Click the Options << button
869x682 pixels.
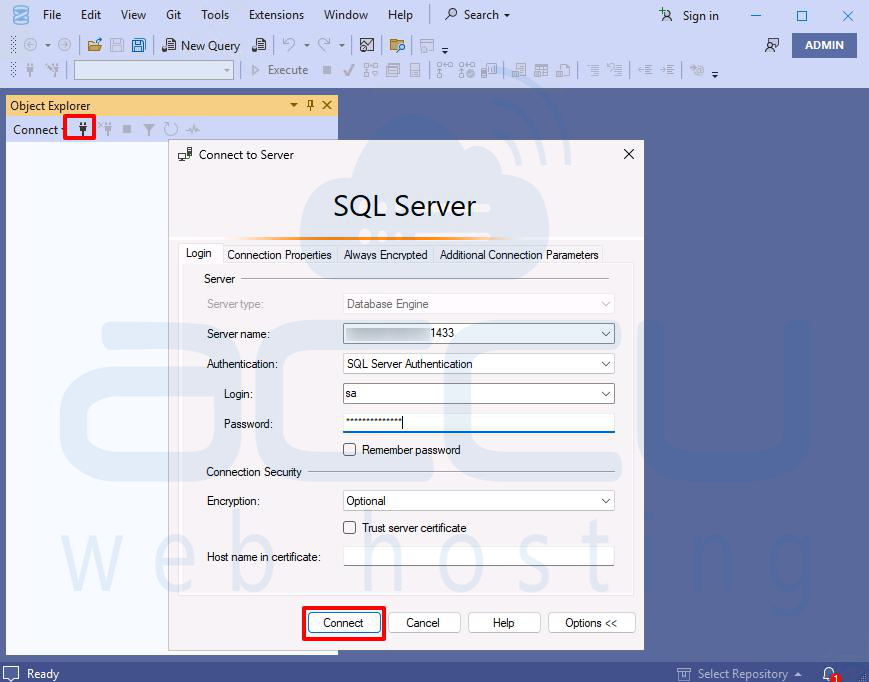click(x=591, y=622)
